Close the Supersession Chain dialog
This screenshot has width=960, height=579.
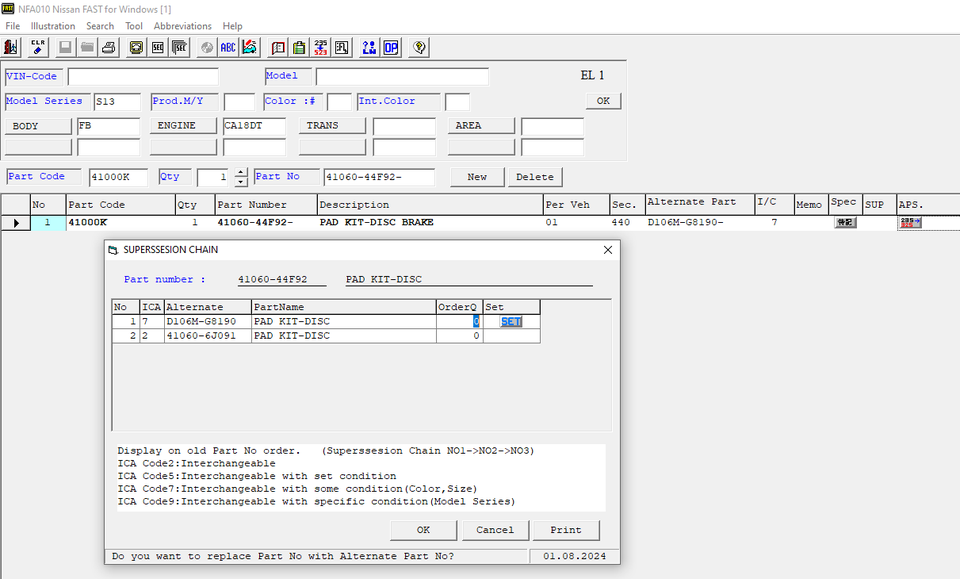(607, 249)
